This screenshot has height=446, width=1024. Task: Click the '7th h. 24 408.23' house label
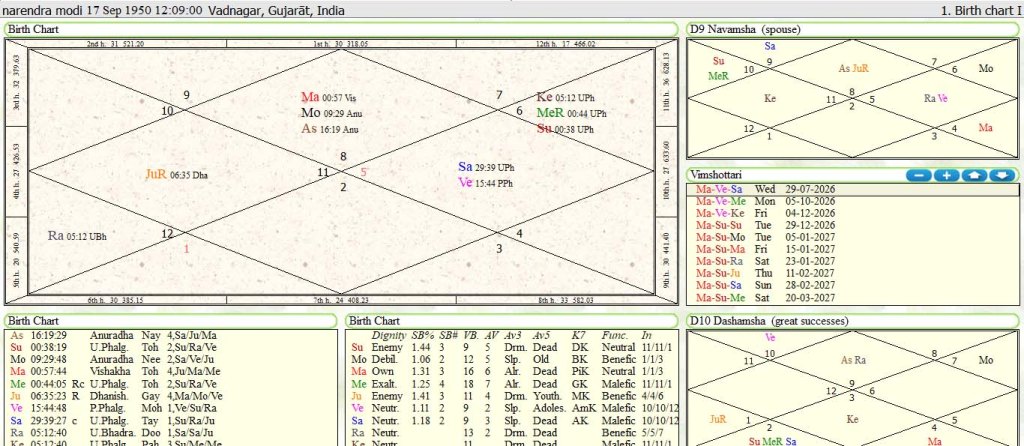340,300
